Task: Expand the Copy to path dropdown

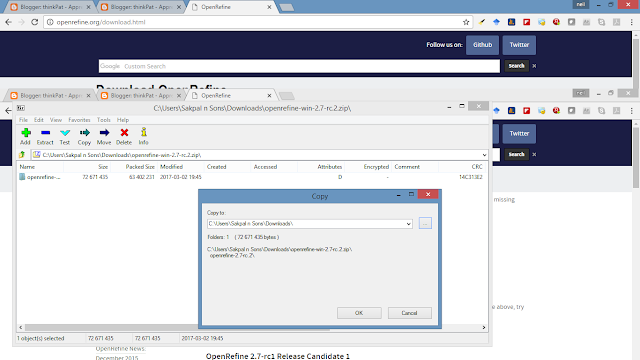Action: point(408,224)
